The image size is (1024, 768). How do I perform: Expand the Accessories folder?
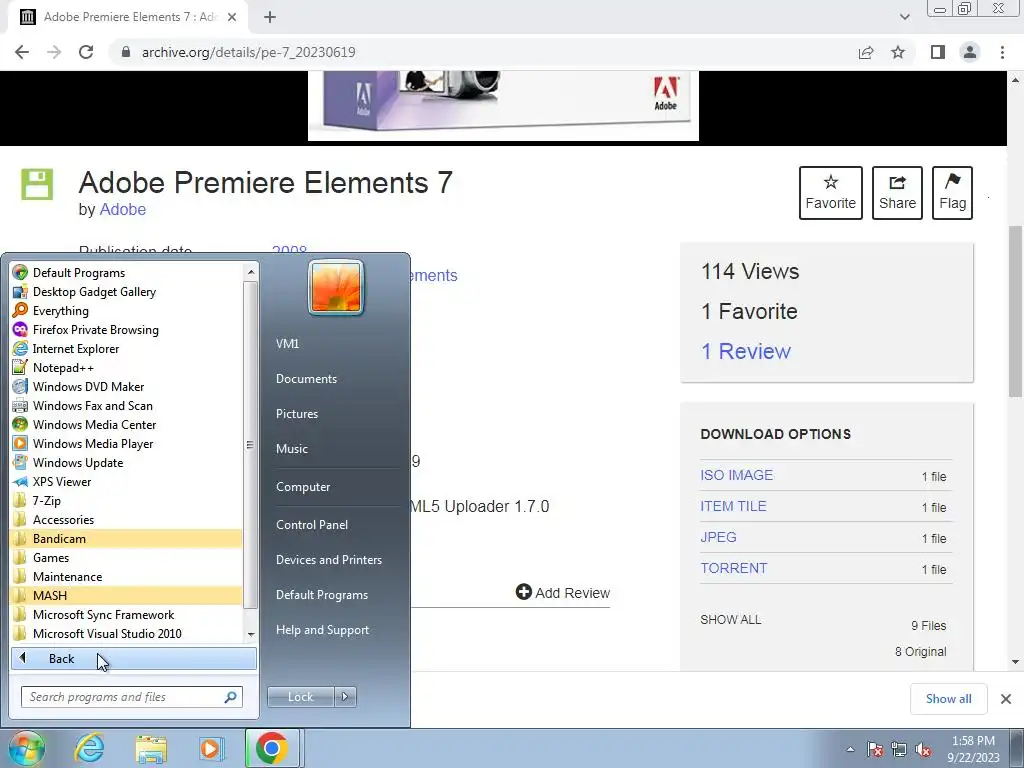[x=127, y=519]
